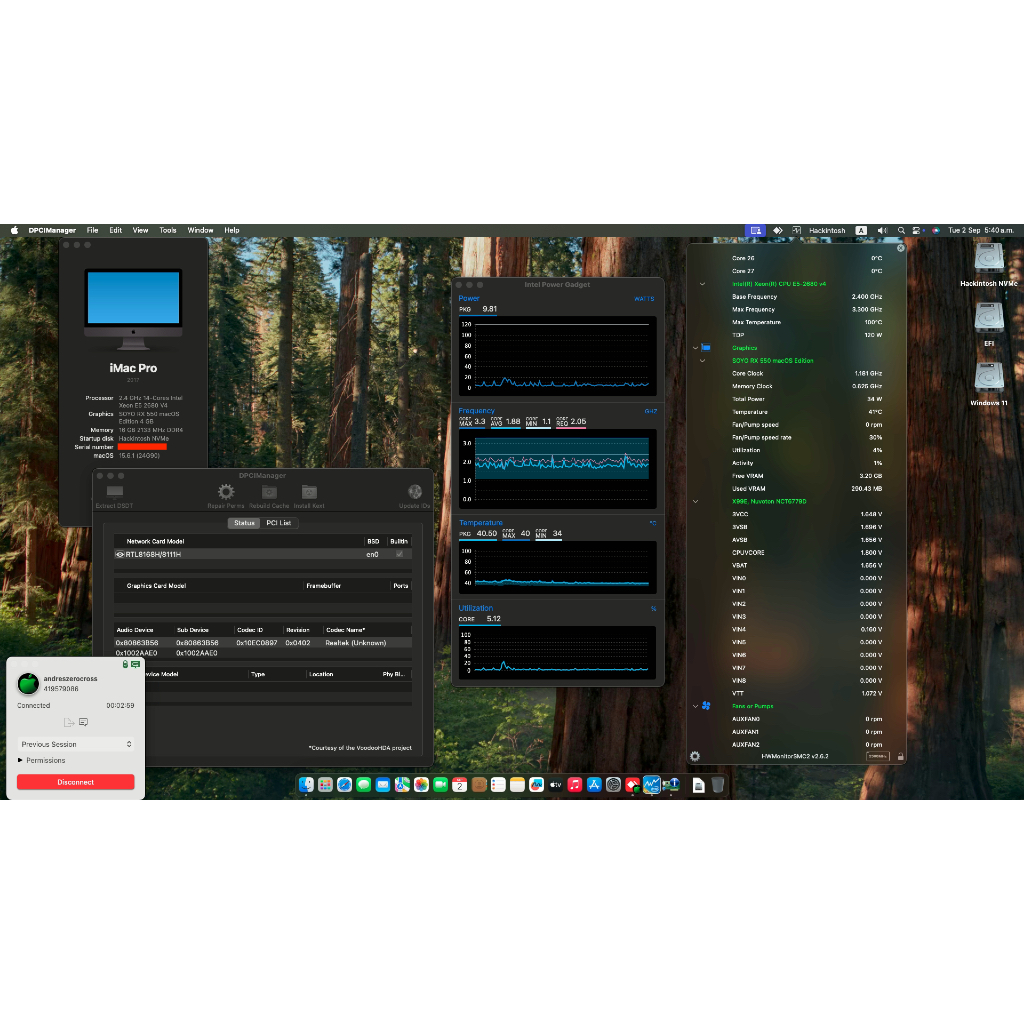Viewport: 1024px width, 1024px height.
Task: Expand the Permissions disclosure triangle
Action: (21, 760)
